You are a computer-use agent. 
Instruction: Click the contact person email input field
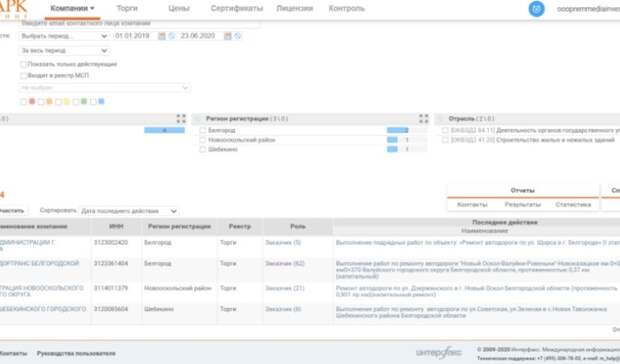[139, 23]
